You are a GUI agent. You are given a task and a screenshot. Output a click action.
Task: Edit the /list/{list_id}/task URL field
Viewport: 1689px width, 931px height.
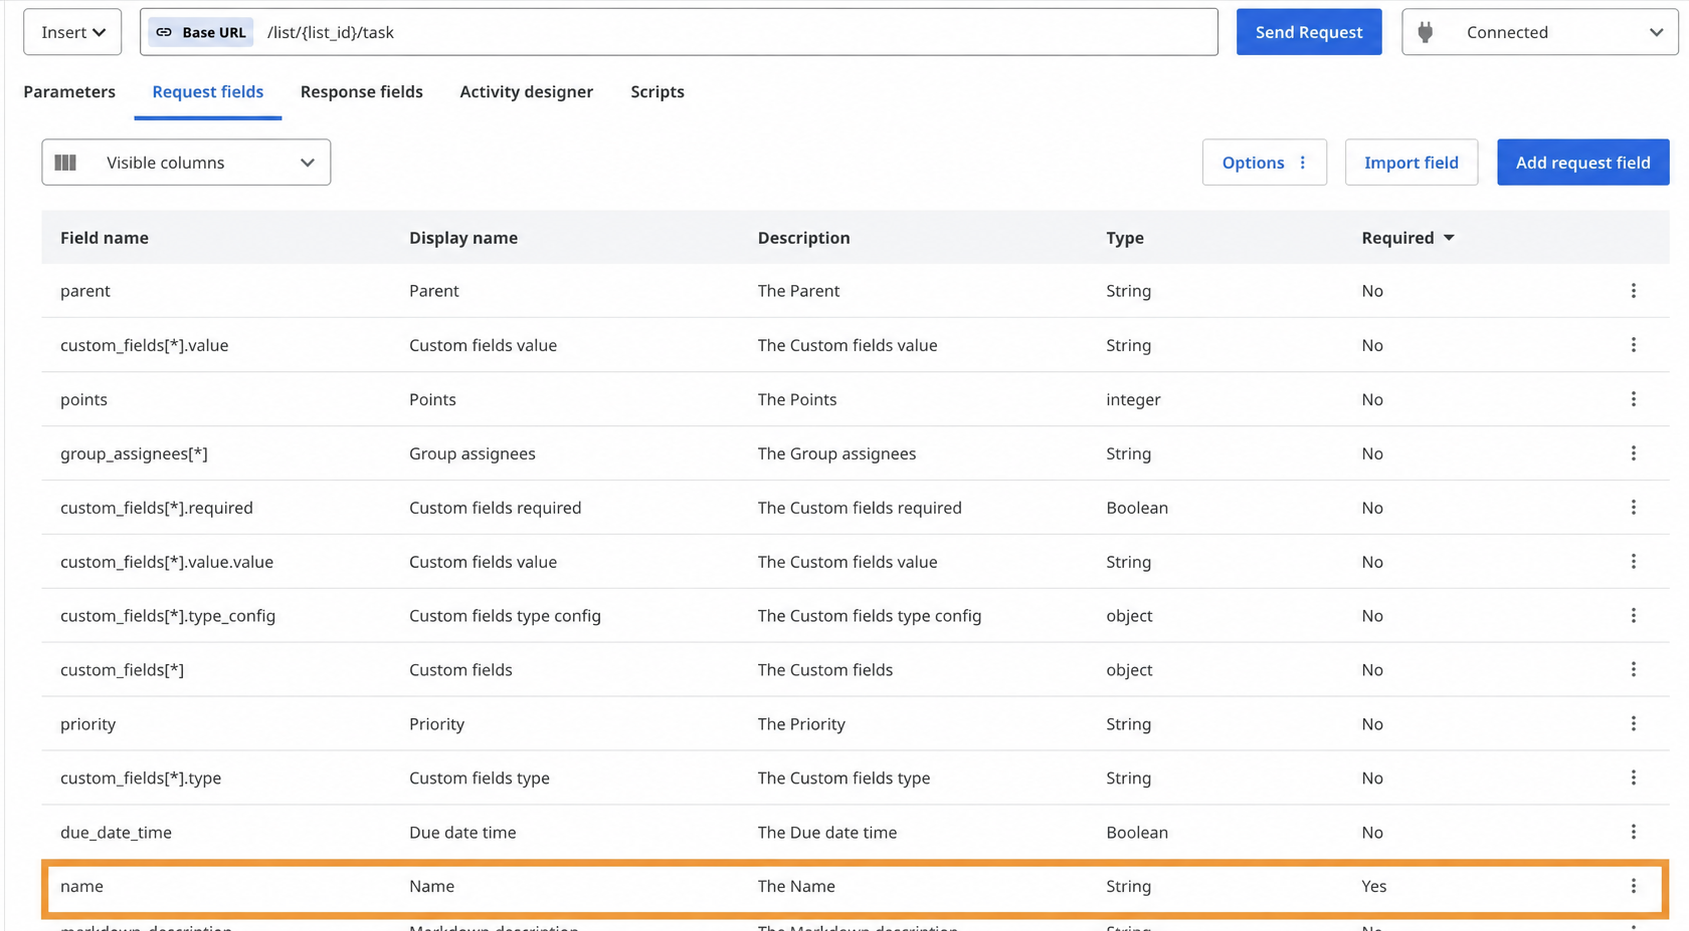(x=679, y=32)
